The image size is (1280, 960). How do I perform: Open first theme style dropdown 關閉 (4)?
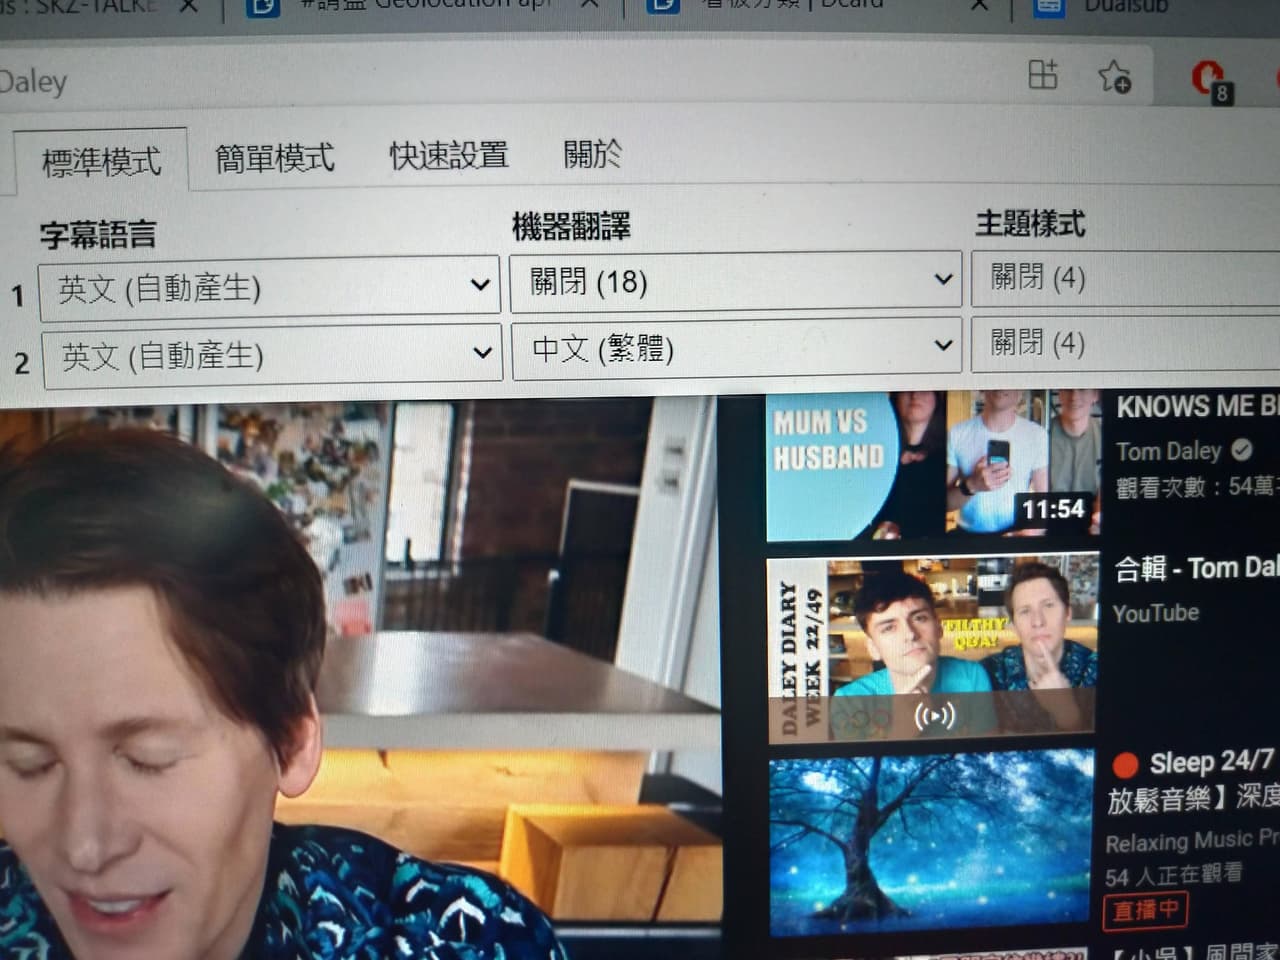1126,277
